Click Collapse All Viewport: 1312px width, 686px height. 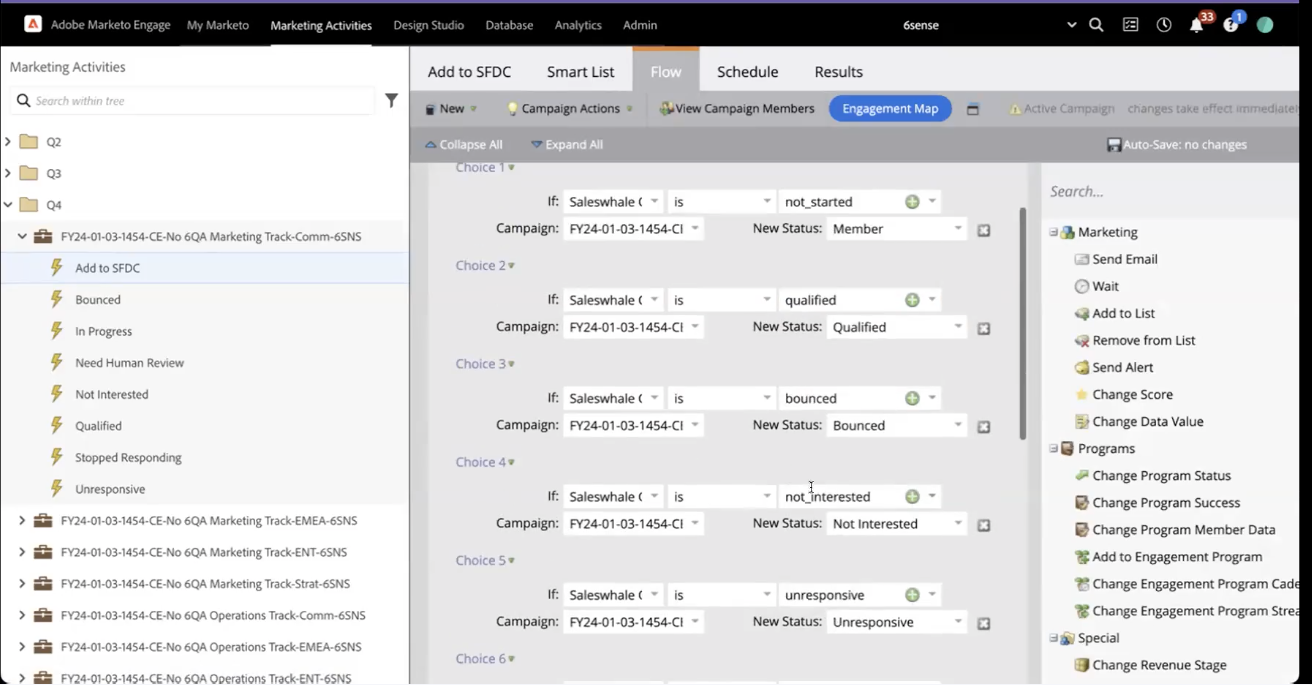point(463,145)
